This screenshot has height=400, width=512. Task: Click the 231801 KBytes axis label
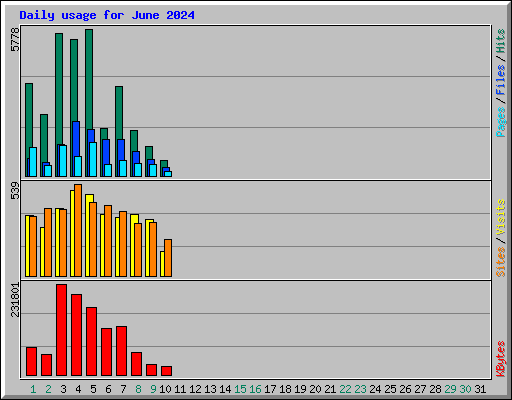[15, 300]
